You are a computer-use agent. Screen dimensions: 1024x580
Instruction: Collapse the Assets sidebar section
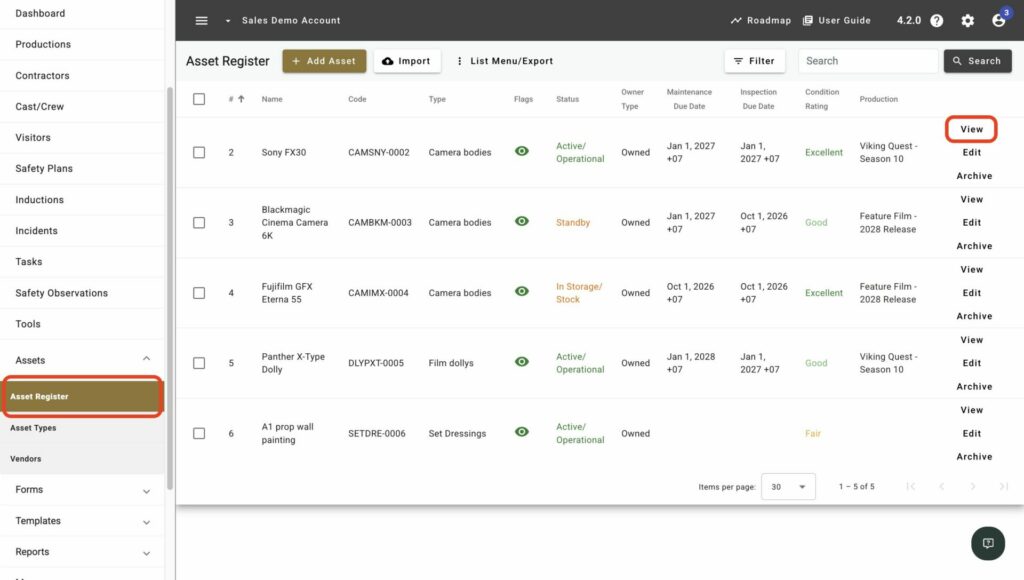pos(146,359)
